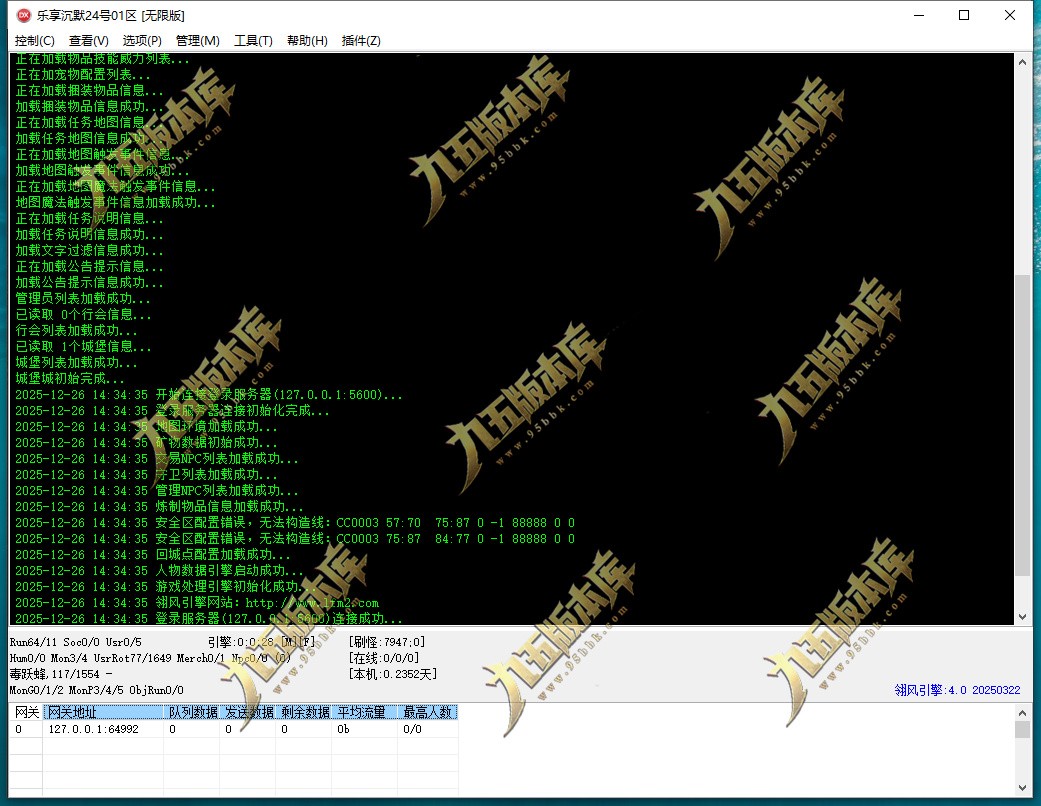Screen dimensions: 1041x806
Task: Click the [本机:0.2352天] status text
Action: [x=392, y=674]
